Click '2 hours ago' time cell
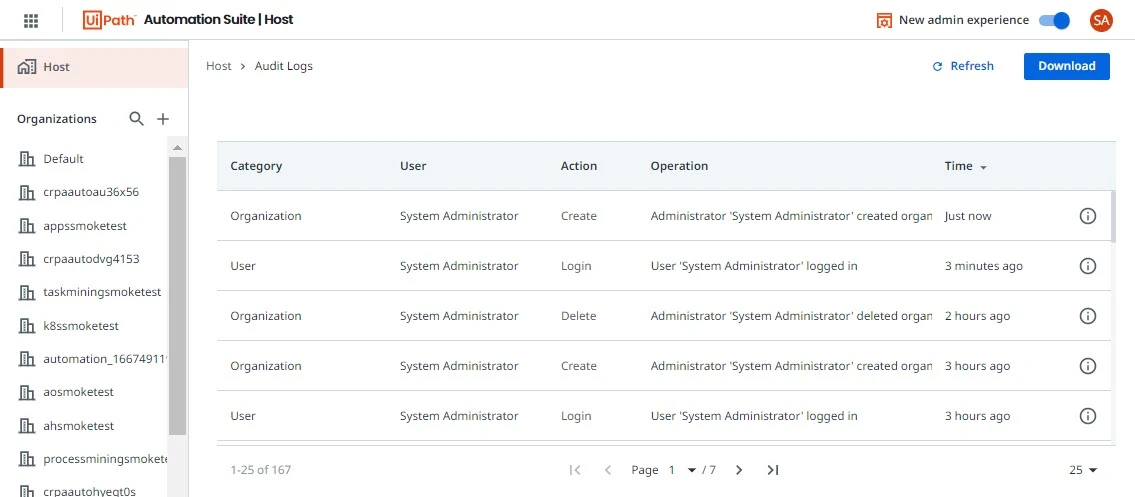 point(977,316)
